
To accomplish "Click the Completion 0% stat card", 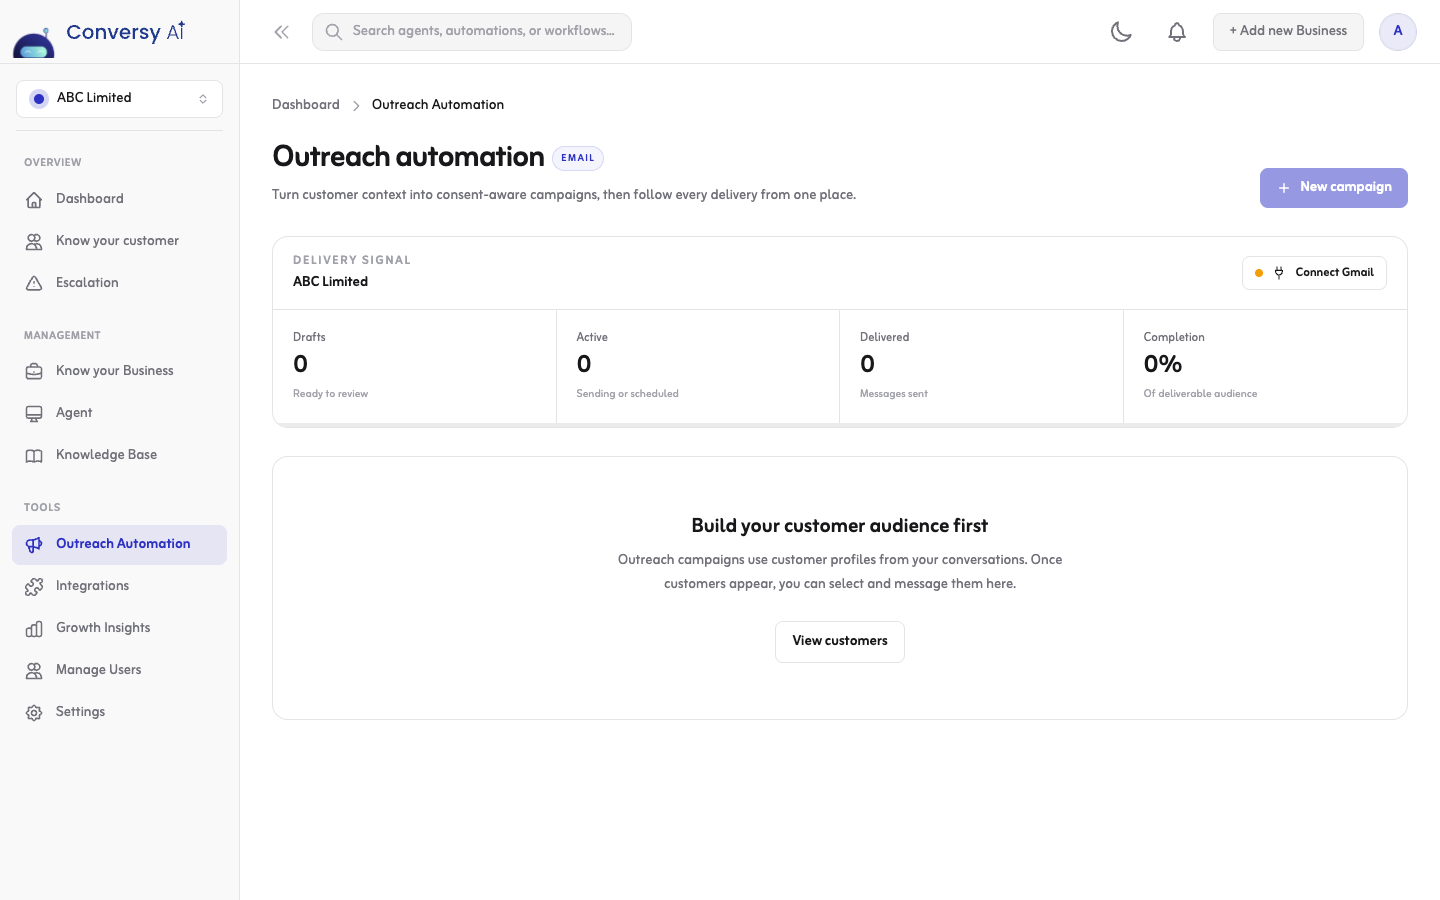I will (x=1265, y=366).
